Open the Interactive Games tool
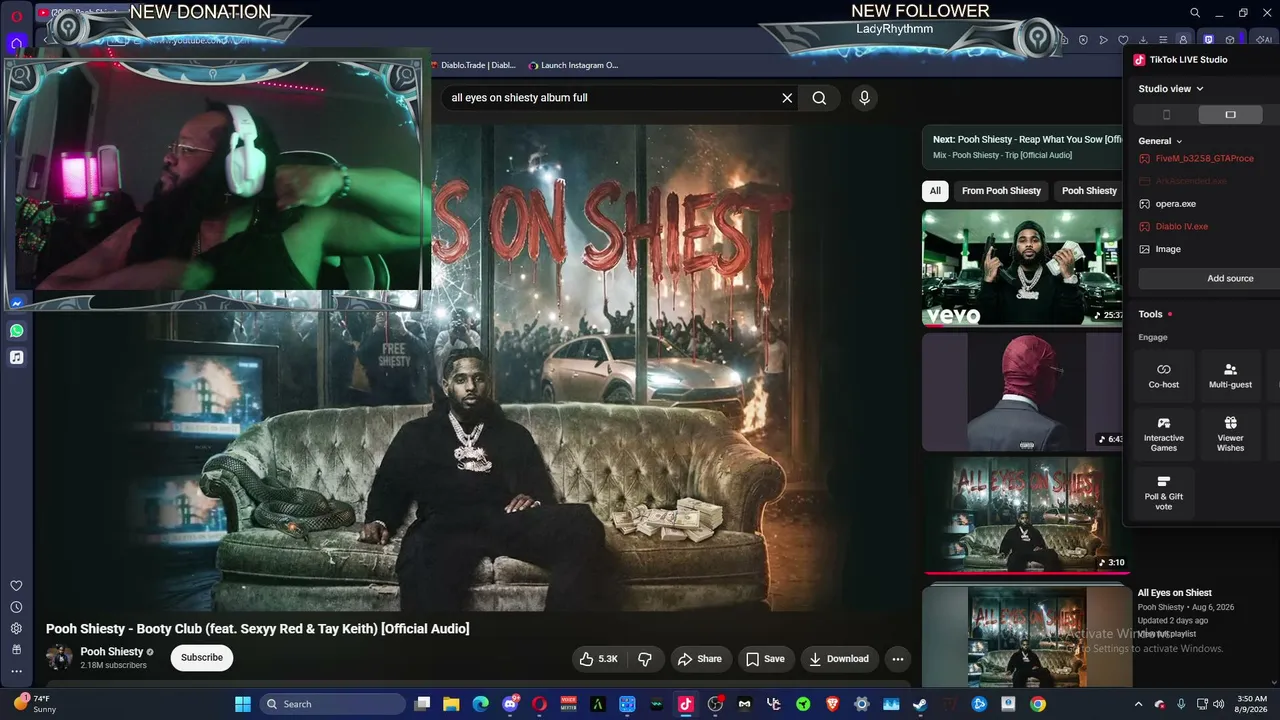The height and width of the screenshot is (720, 1280). click(1164, 434)
